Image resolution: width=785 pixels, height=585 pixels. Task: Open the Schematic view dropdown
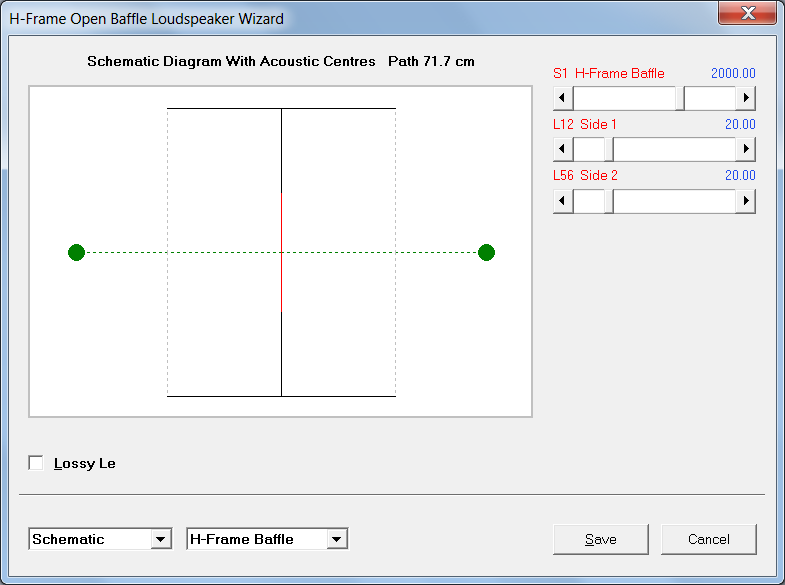tap(161, 539)
